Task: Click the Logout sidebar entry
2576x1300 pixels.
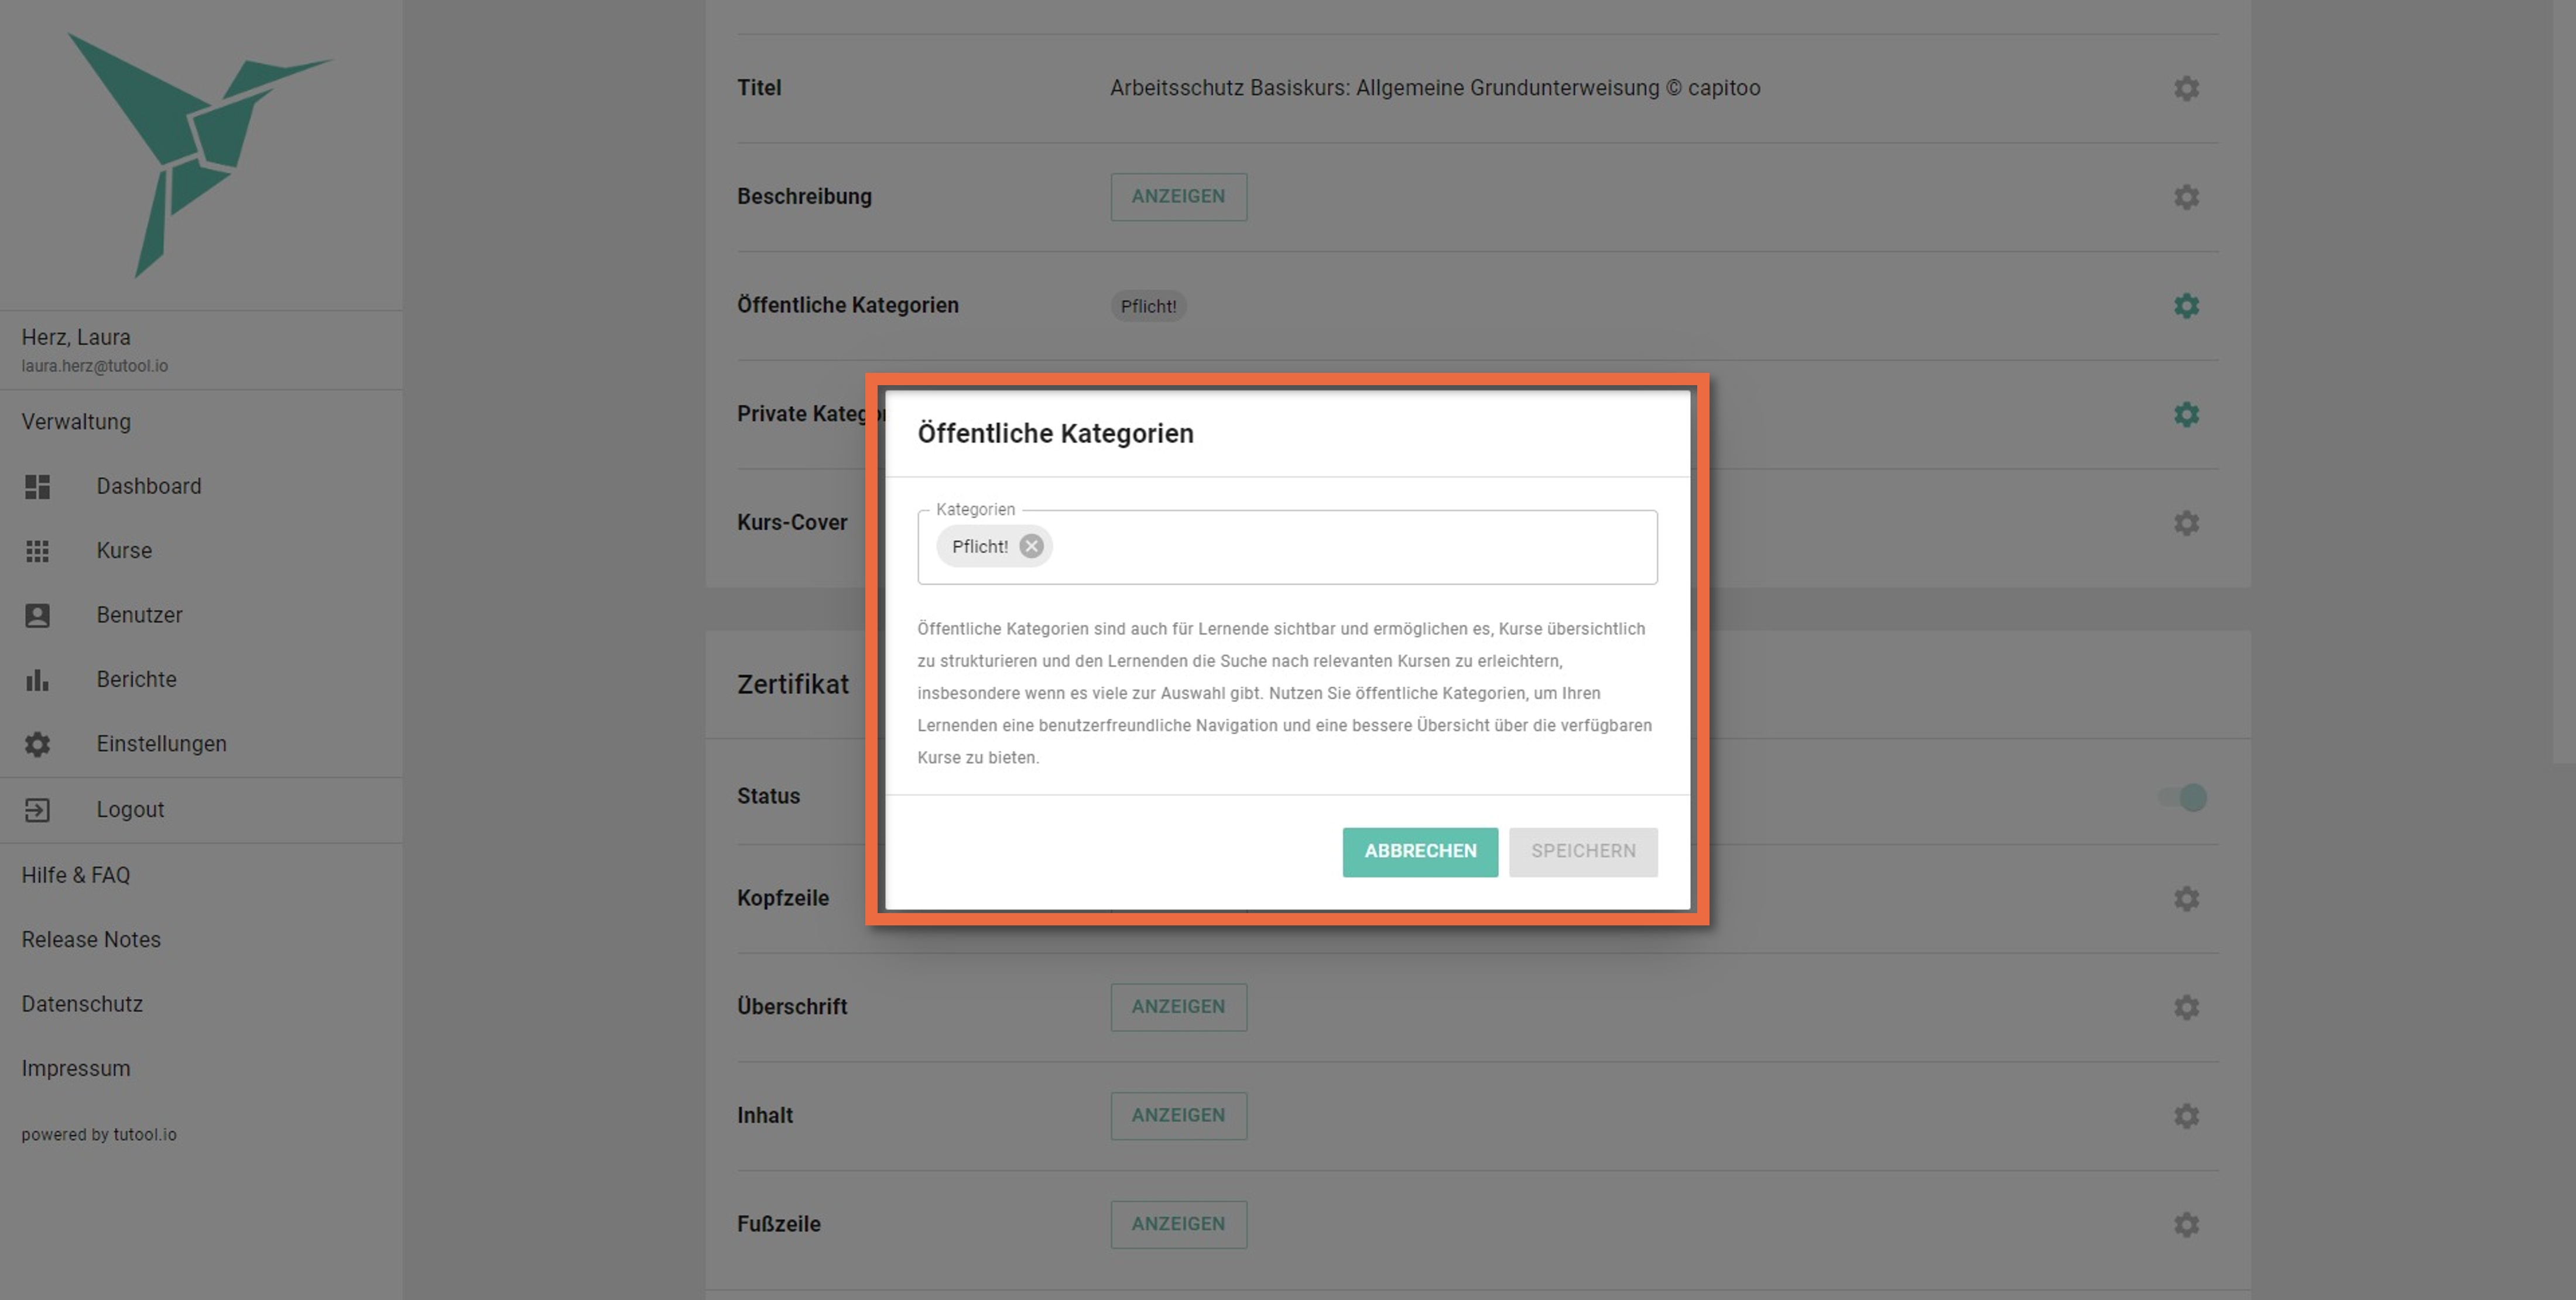Action: [130, 810]
